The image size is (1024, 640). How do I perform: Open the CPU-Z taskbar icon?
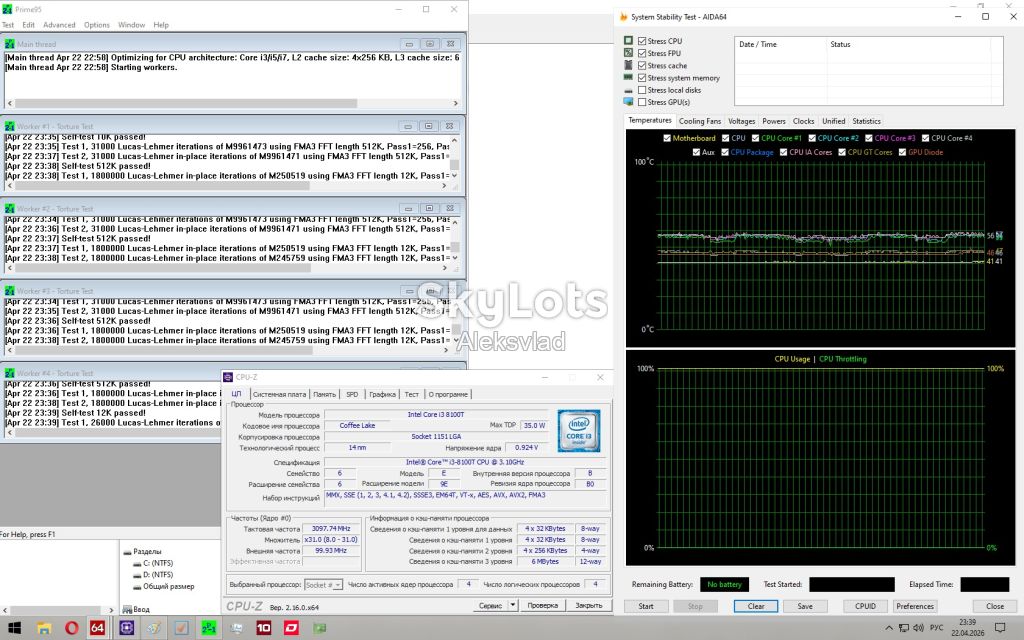pos(127,628)
